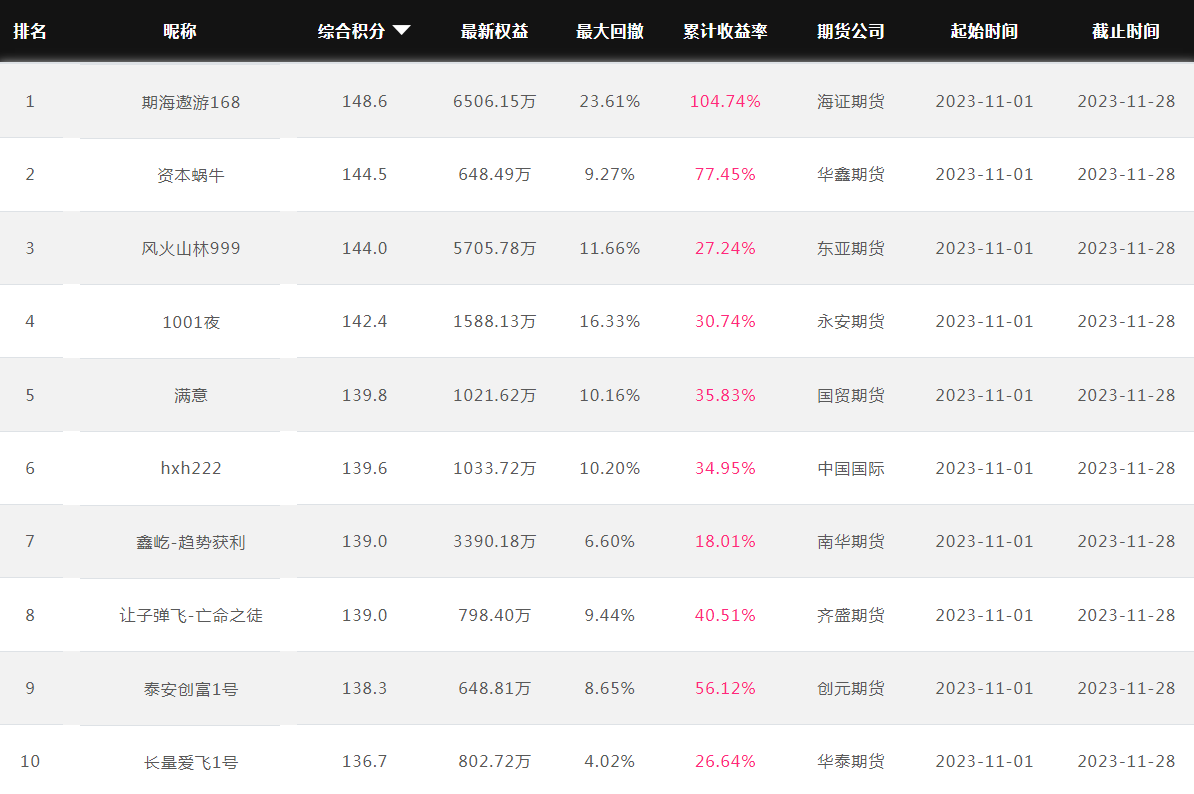Select score 139.6
Image resolution: width=1194 pixels, height=794 pixels.
pos(365,468)
